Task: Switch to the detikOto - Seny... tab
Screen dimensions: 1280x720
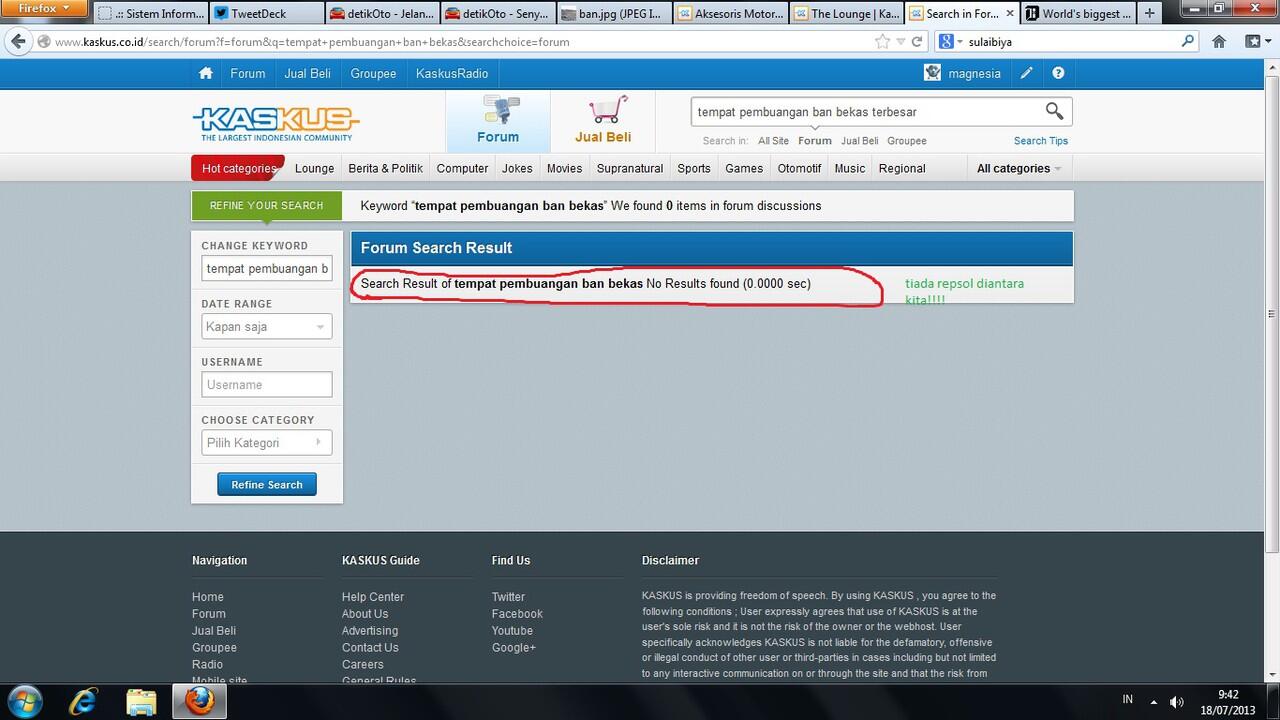Action: [x=498, y=14]
